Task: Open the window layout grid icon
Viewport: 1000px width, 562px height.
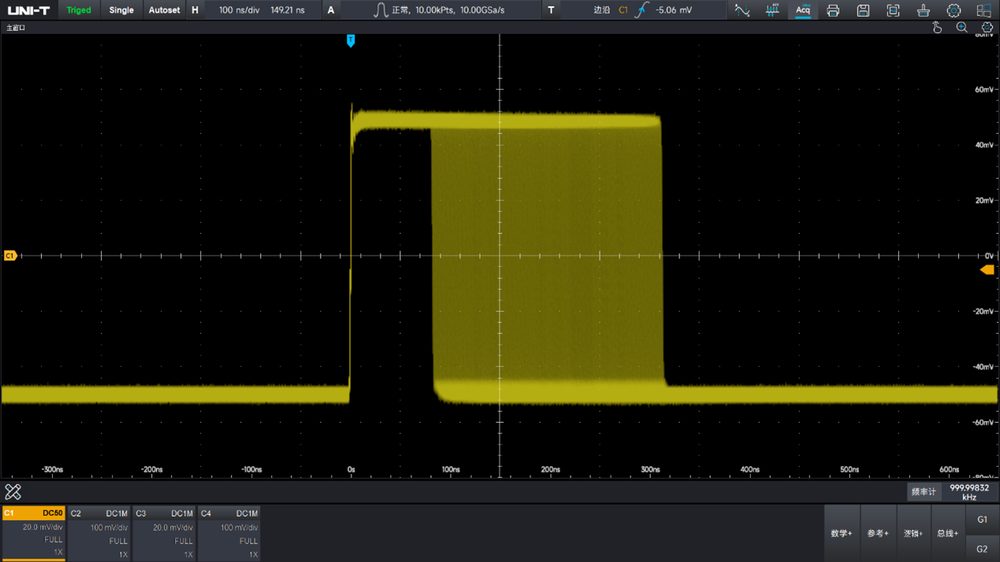Action: click(x=983, y=10)
